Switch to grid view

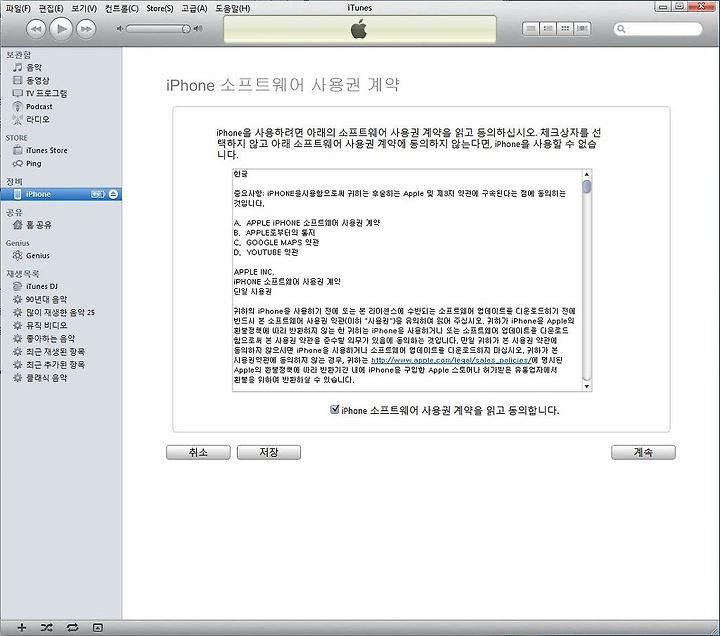[565, 29]
